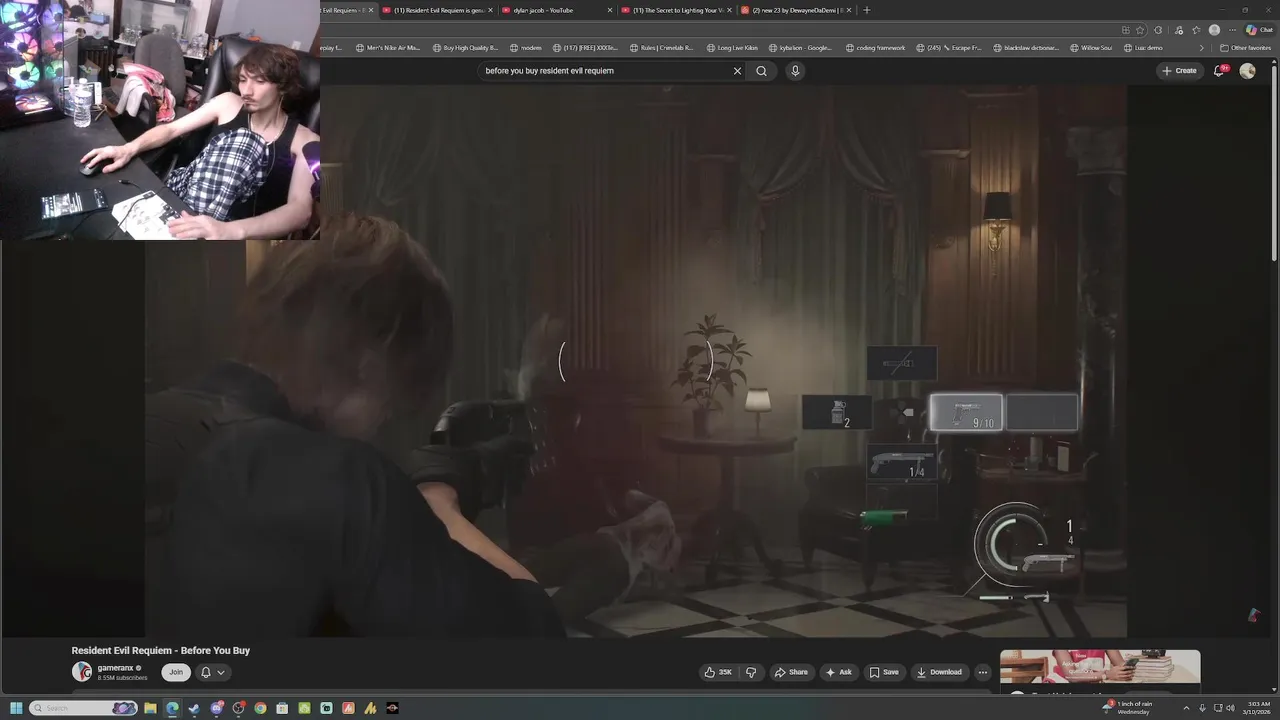This screenshot has width=1280, height=720.
Task: Switch to 'new 23 by DewayneDaDemi' tab
Action: pos(797,10)
